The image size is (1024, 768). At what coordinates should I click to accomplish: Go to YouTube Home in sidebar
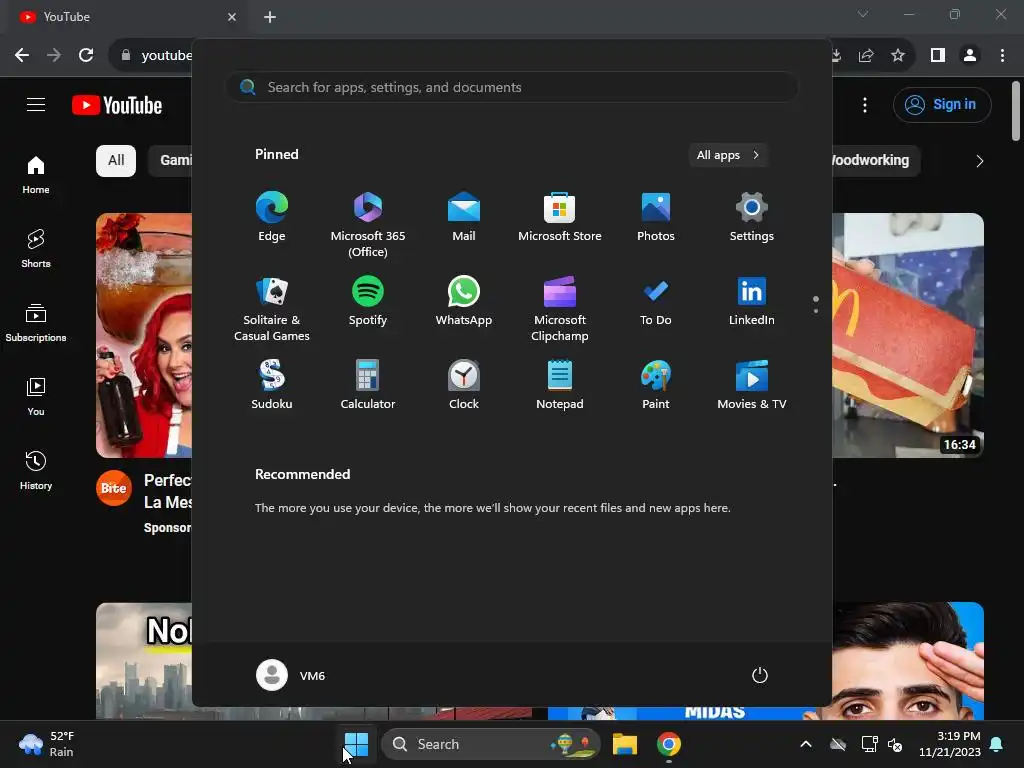36,175
